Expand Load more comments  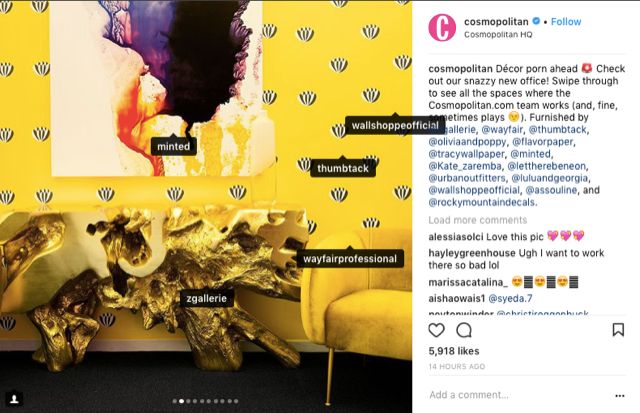coord(478,220)
